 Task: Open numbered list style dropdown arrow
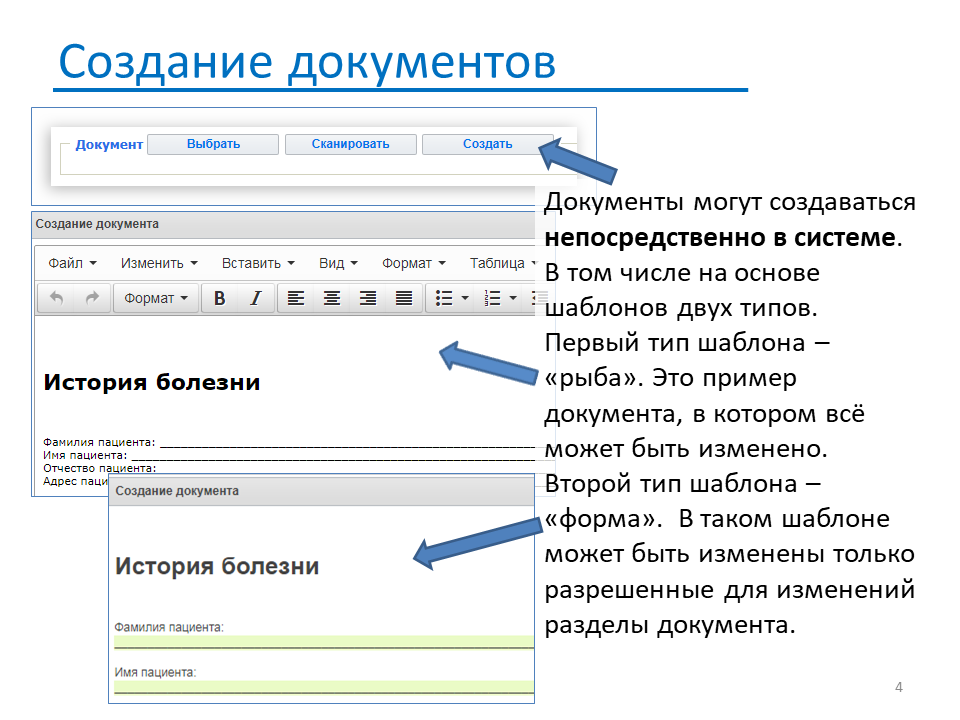pos(513,298)
